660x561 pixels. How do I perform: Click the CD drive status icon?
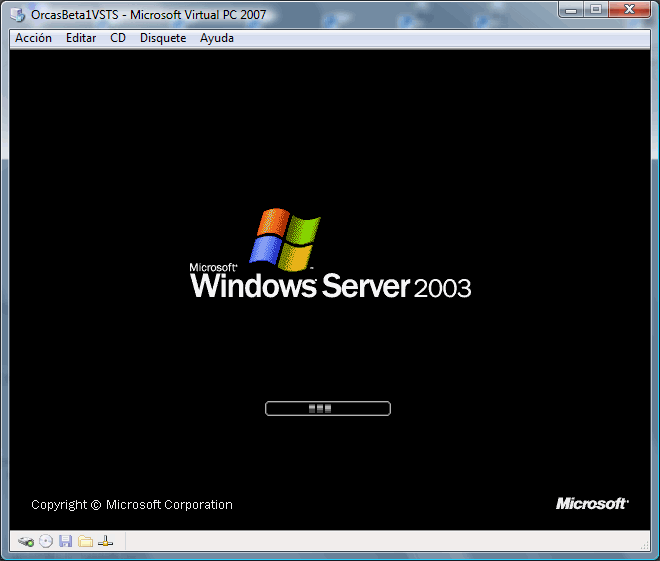[46, 541]
